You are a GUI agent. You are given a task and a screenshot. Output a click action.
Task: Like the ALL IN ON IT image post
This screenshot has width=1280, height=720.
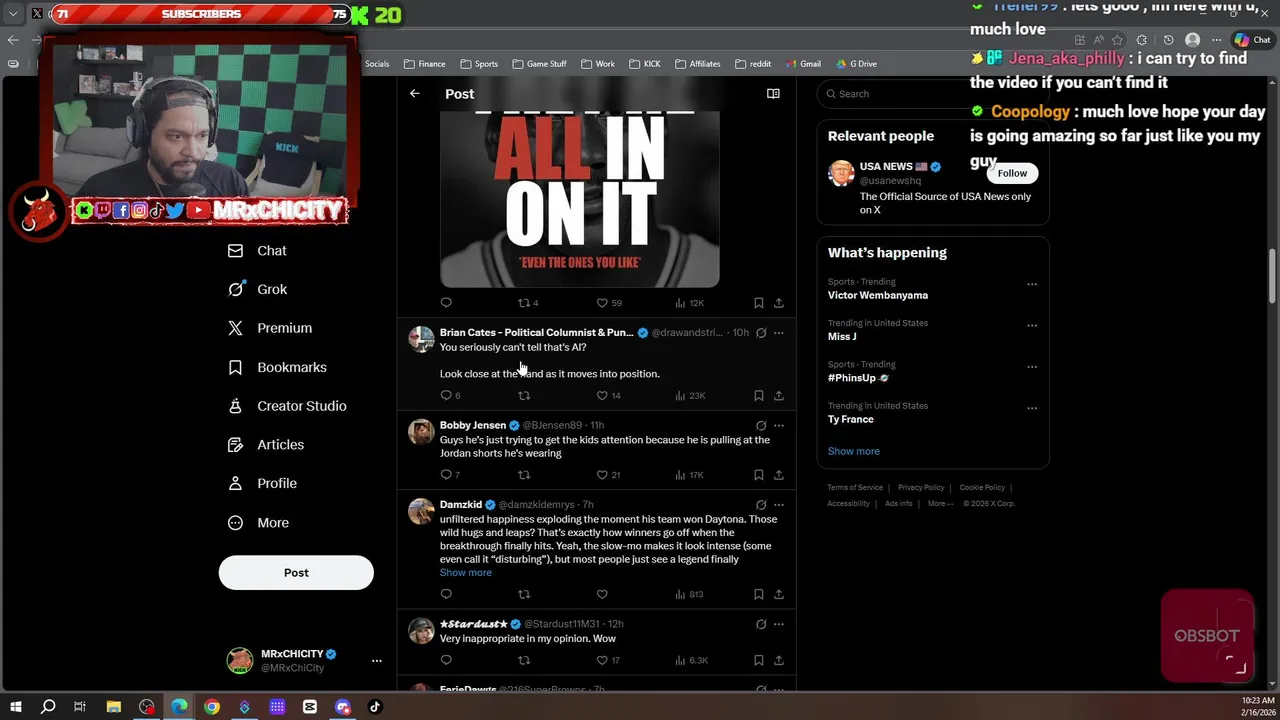tap(602, 303)
